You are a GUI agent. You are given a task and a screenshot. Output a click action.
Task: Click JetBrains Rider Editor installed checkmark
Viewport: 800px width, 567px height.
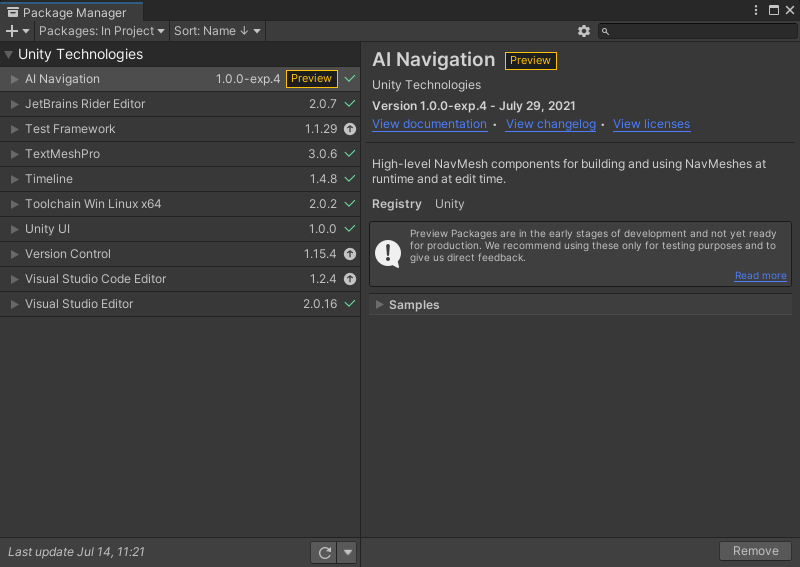click(350, 104)
